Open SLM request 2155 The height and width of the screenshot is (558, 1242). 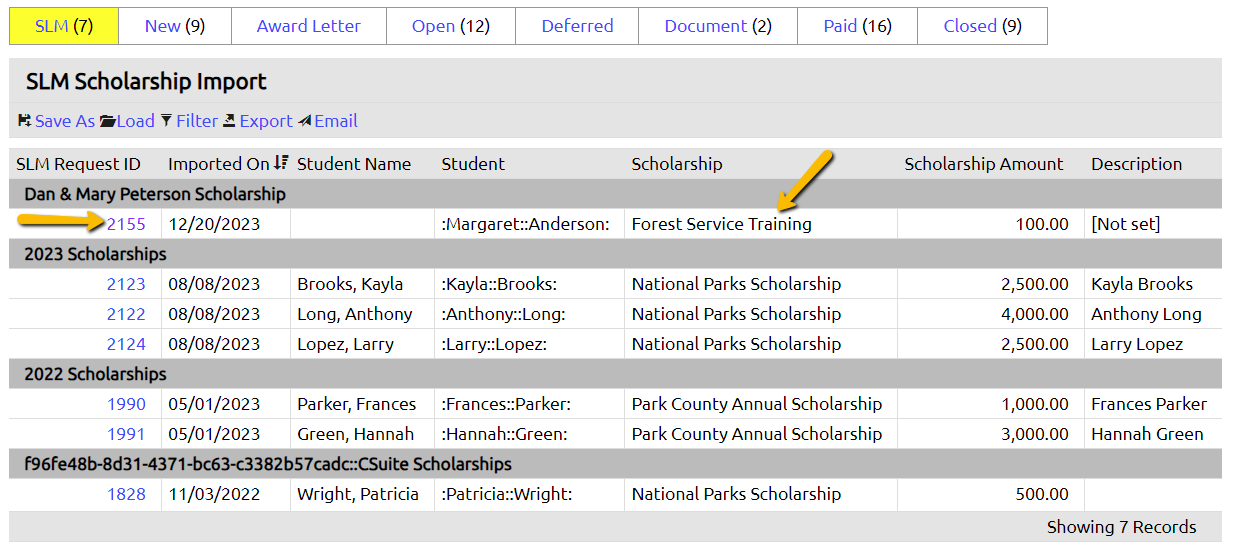tap(126, 224)
